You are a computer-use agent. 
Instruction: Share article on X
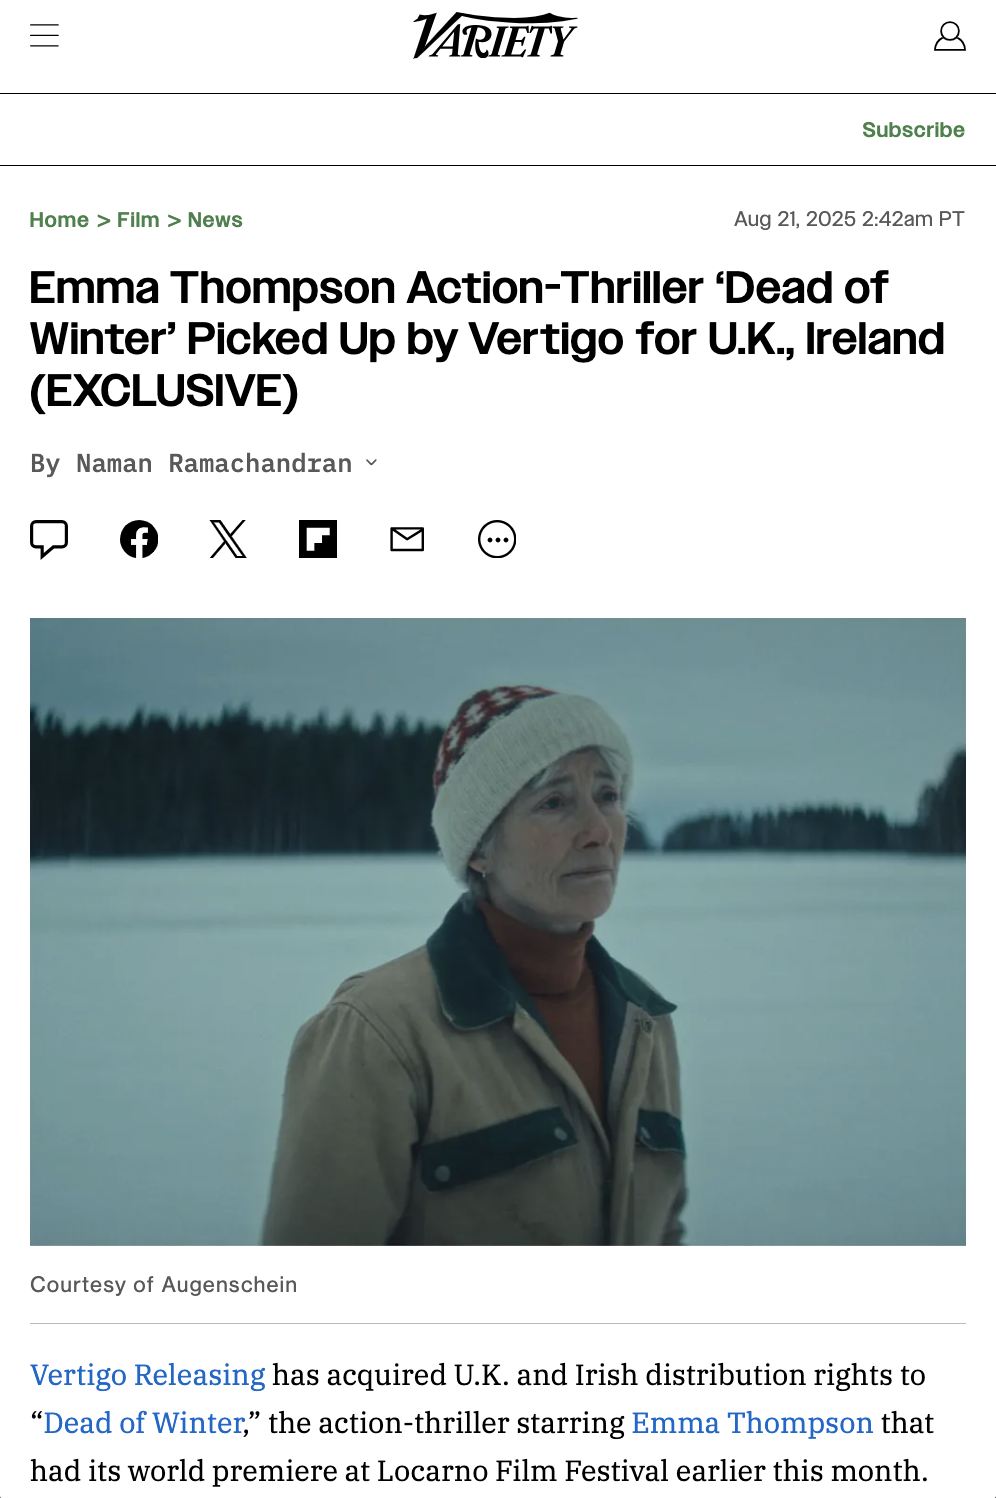point(228,539)
